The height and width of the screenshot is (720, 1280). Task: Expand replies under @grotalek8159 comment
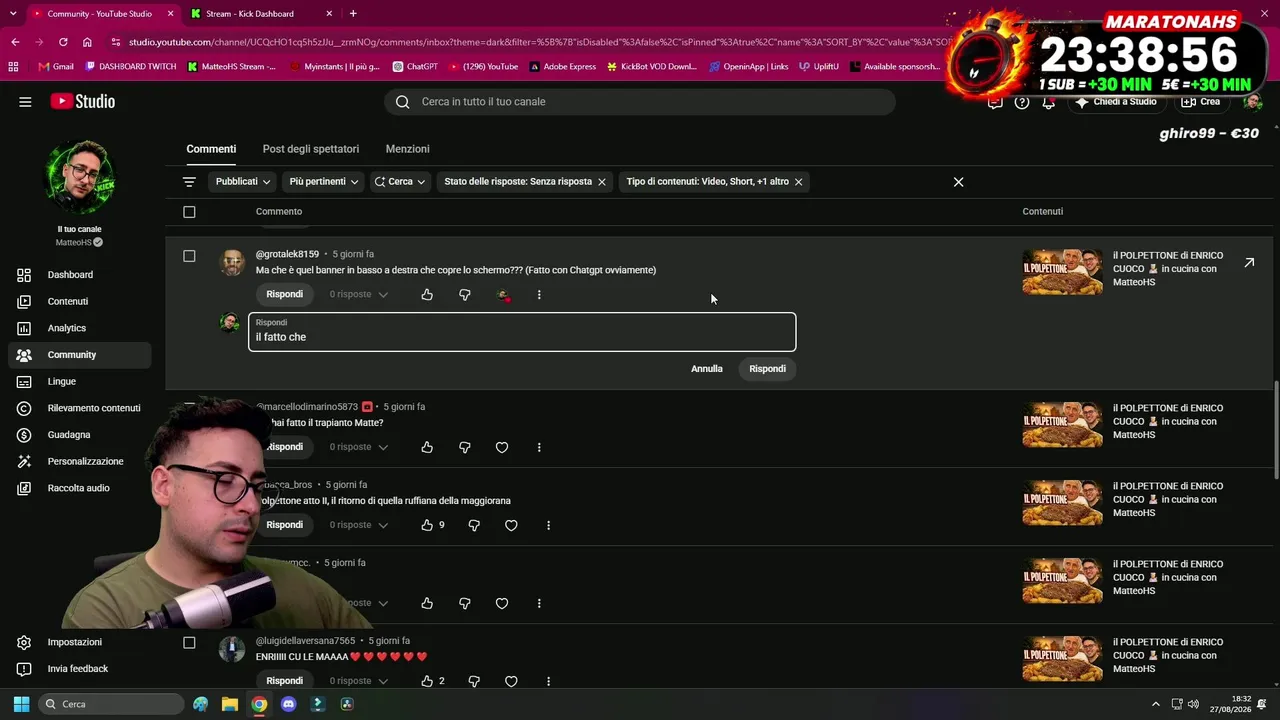click(359, 295)
